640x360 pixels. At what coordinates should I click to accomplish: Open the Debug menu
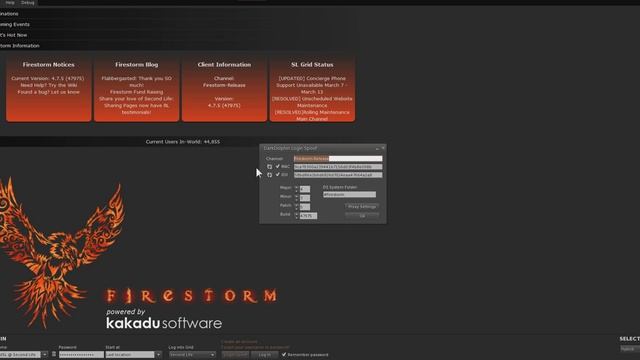coord(28,2)
